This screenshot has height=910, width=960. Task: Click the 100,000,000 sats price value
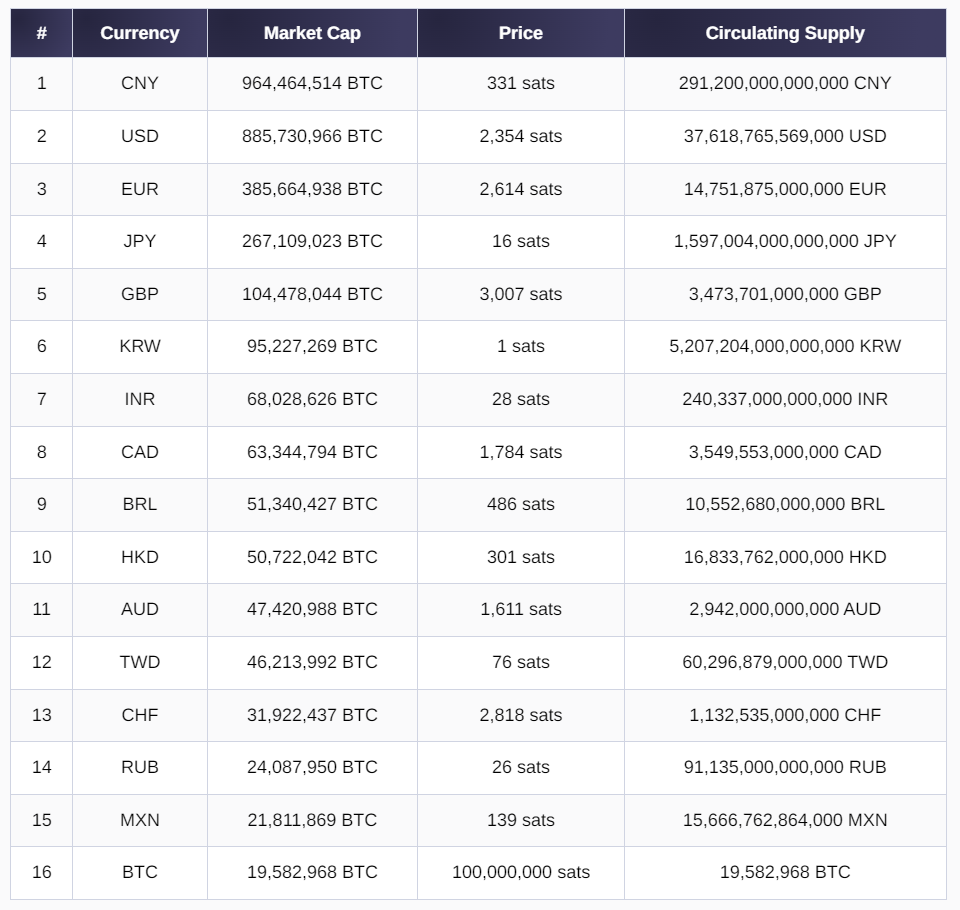click(x=521, y=872)
